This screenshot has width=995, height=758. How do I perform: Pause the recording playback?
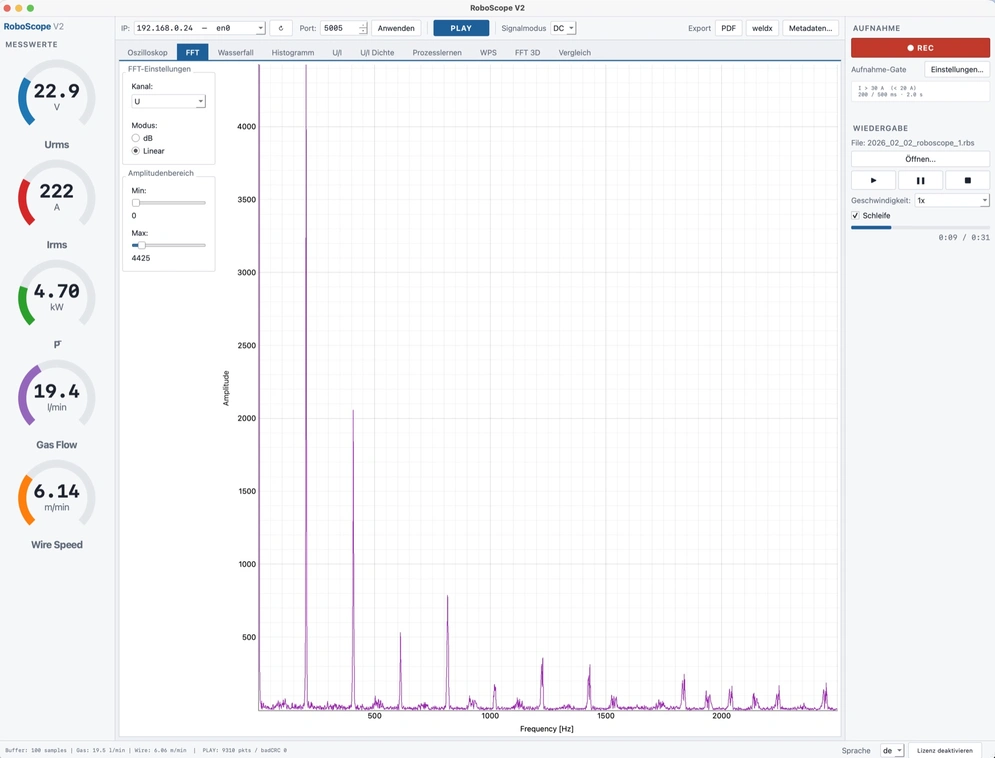coord(920,180)
